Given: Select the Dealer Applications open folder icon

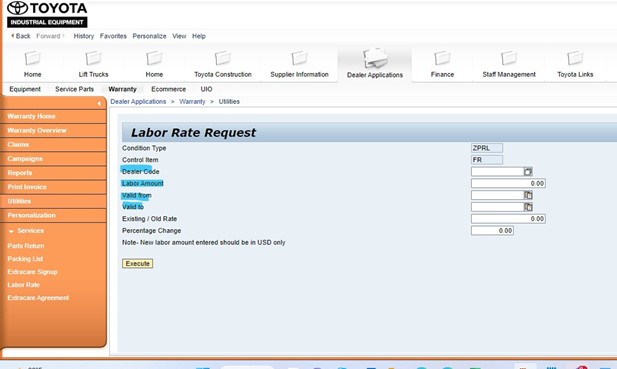Looking at the screenshot, I should point(375,58).
